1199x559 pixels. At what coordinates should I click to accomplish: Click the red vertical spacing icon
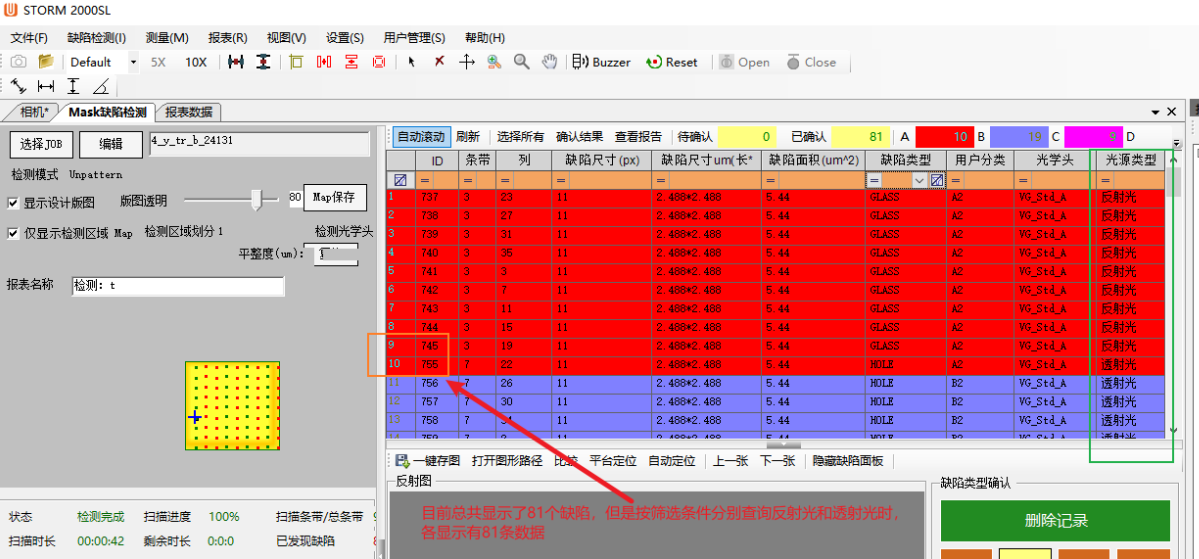coord(352,62)
